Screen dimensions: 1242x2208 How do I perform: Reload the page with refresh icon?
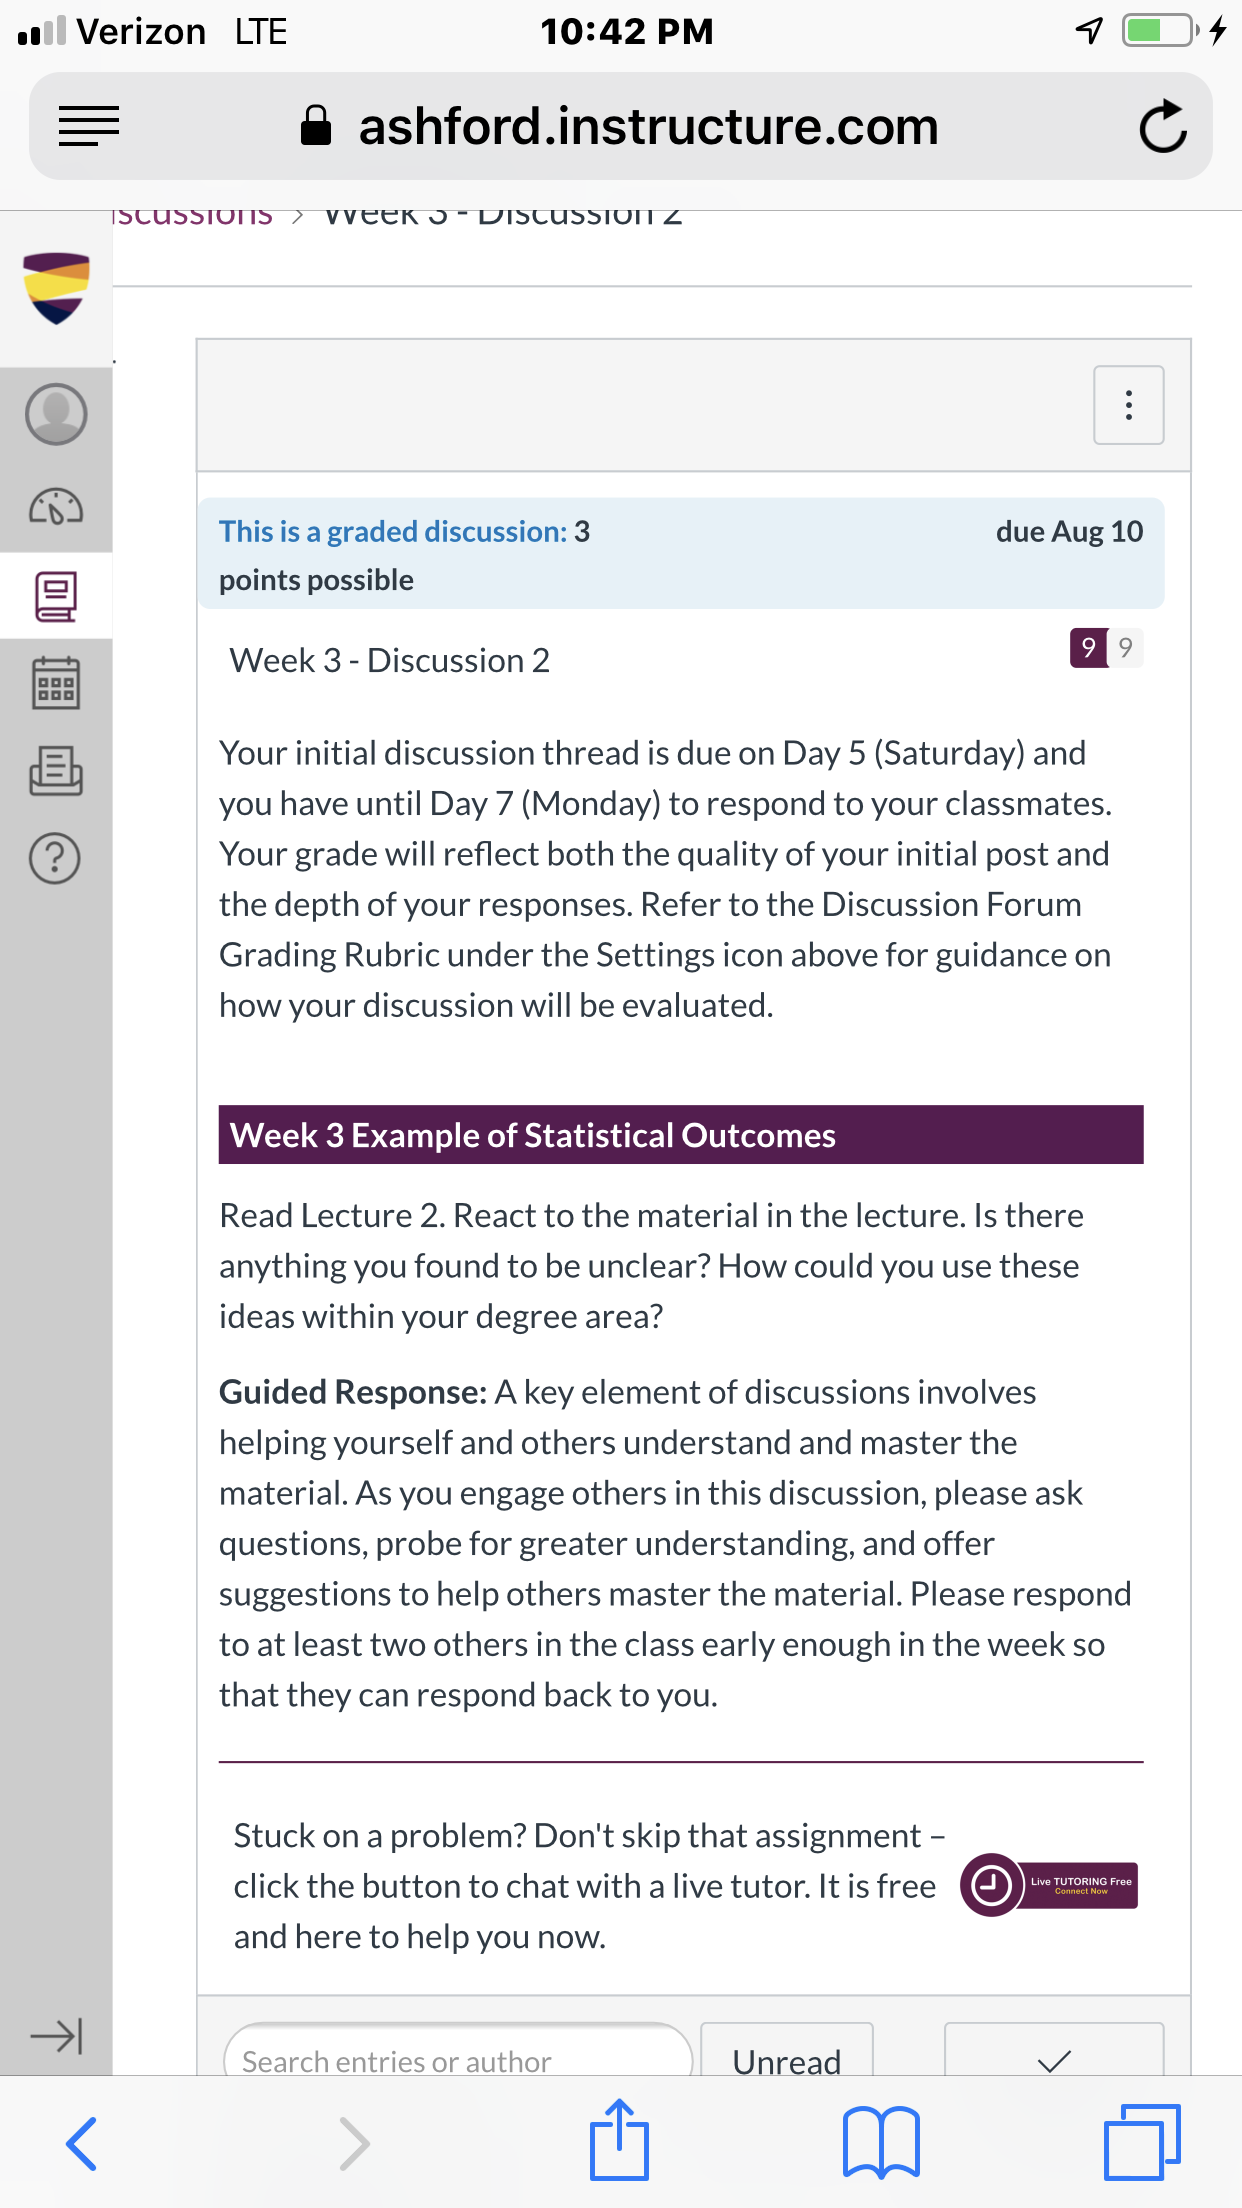[1163, 126]
